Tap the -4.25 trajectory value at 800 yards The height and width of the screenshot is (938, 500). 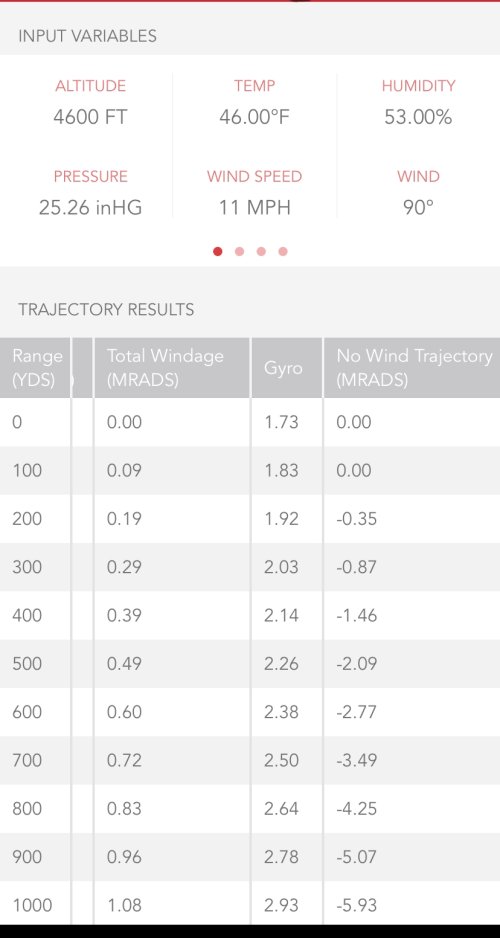click(x=356, y=808)
